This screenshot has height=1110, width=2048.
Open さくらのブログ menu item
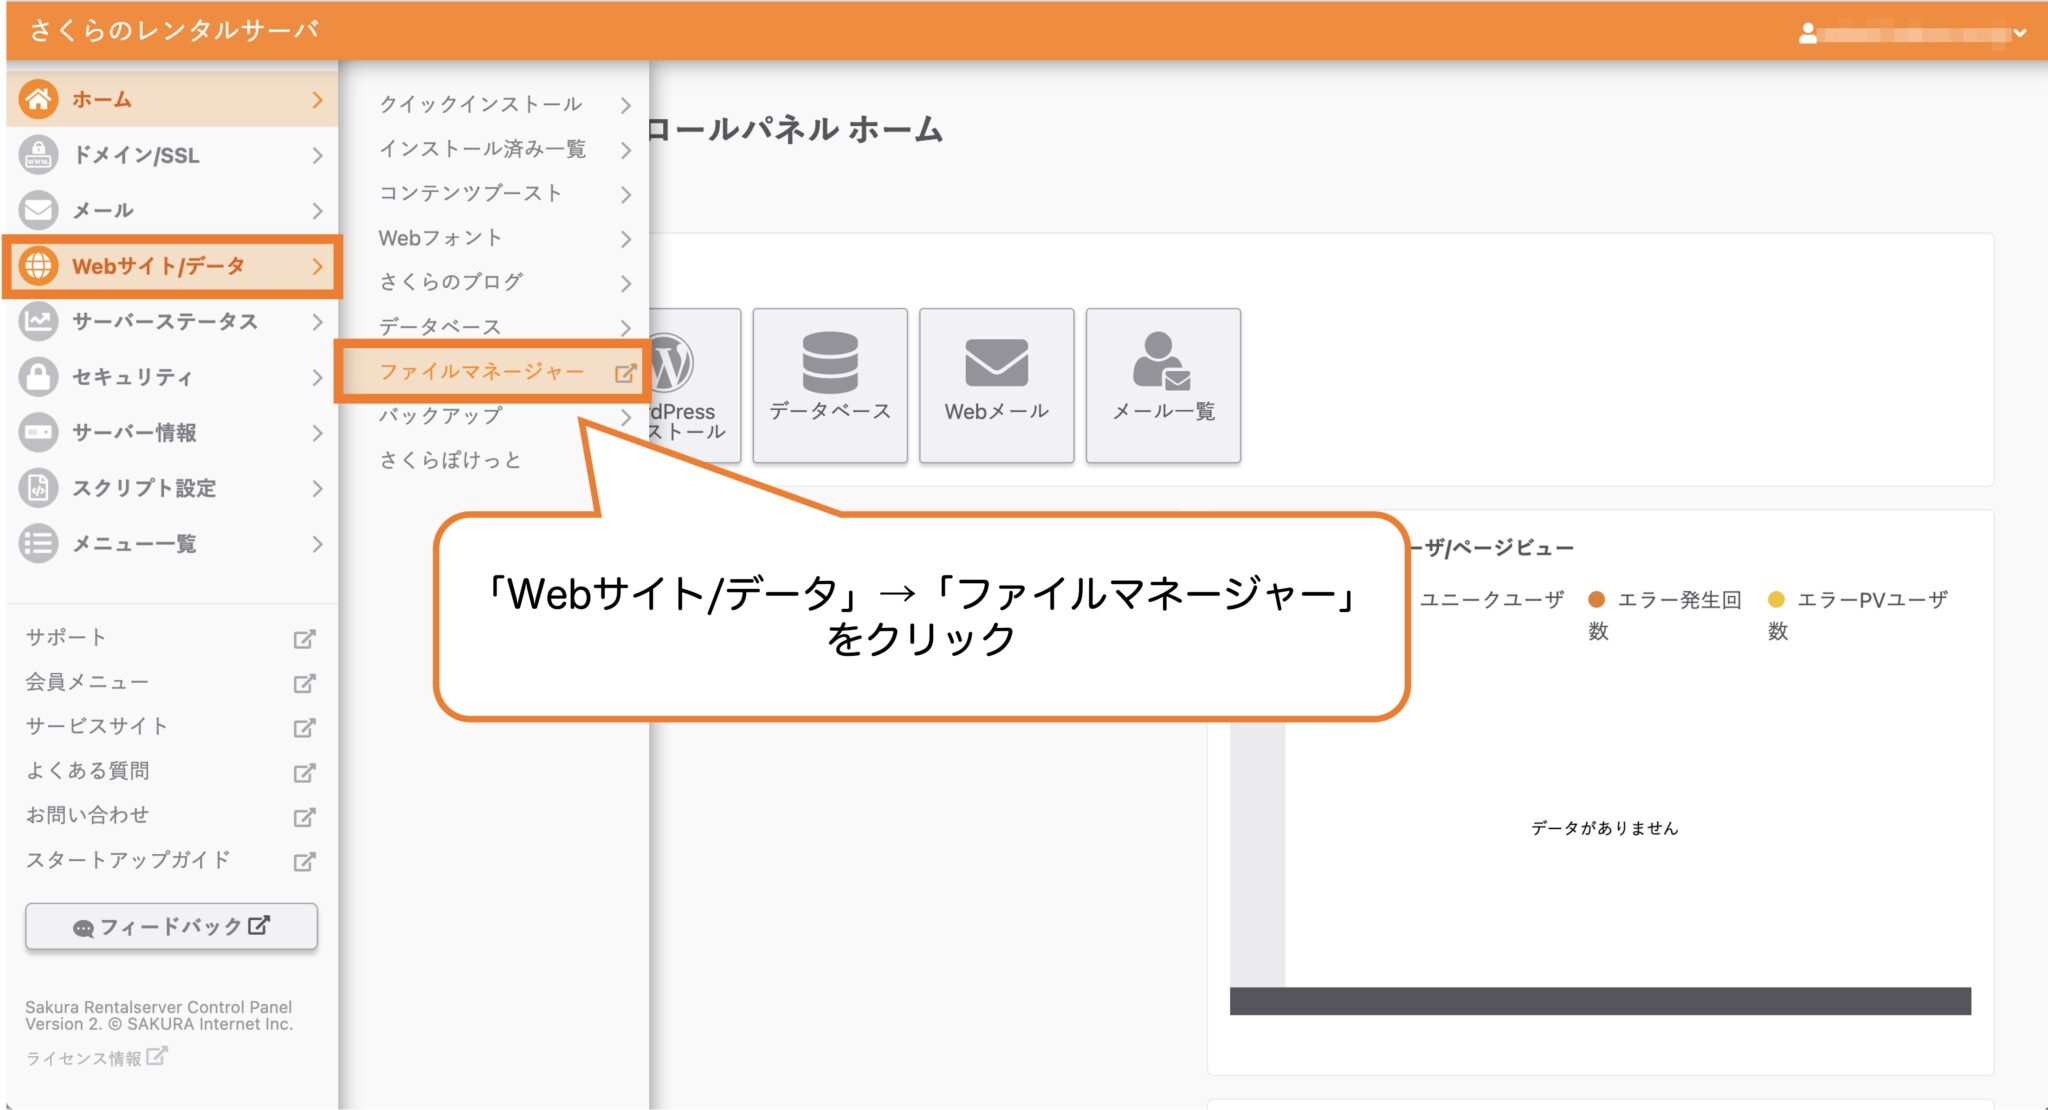(449, 282)
